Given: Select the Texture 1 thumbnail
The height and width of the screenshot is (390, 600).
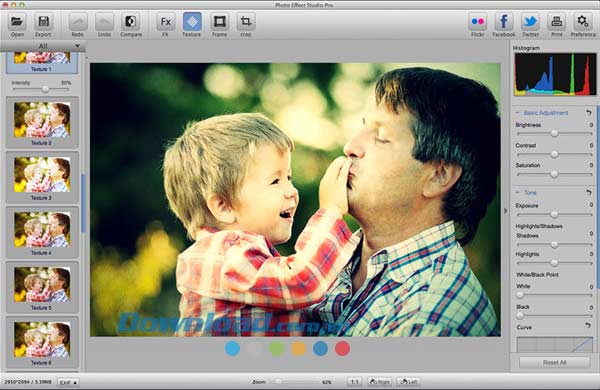Looking at the screenshot, I should tap(42, 63).
